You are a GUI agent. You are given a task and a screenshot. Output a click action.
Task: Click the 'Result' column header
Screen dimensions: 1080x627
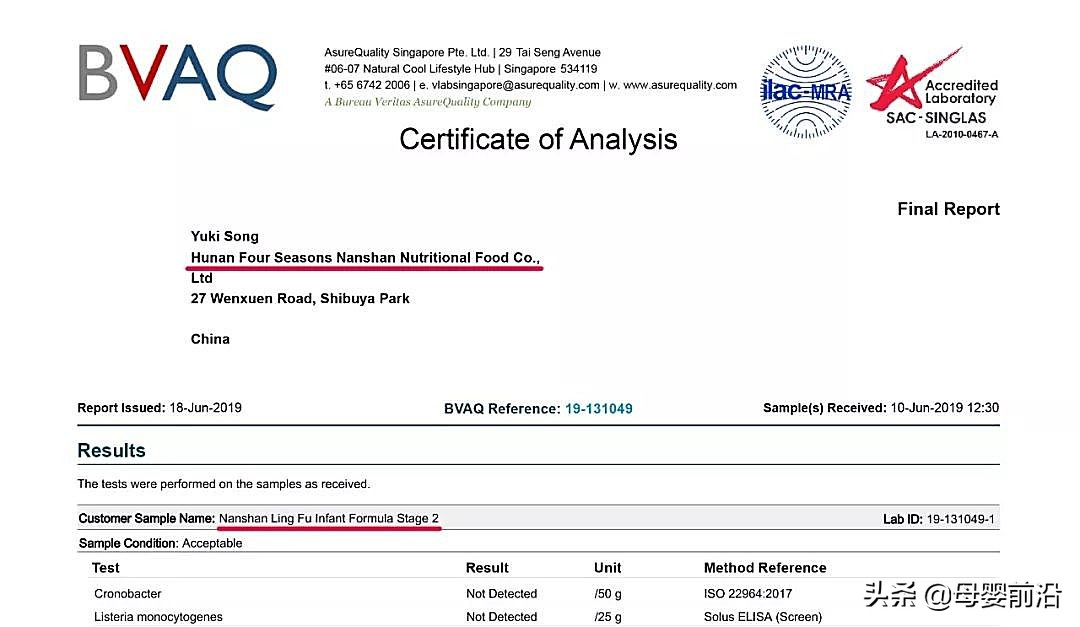point(487,568)
